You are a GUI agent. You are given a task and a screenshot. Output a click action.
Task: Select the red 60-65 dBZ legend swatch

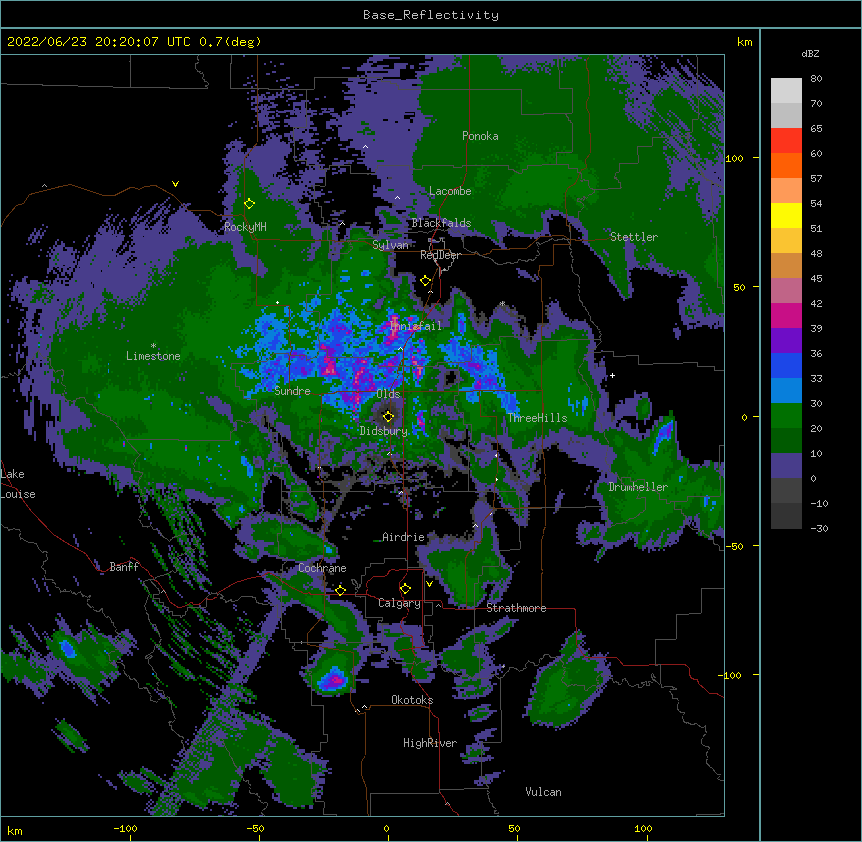coord(786,141)
